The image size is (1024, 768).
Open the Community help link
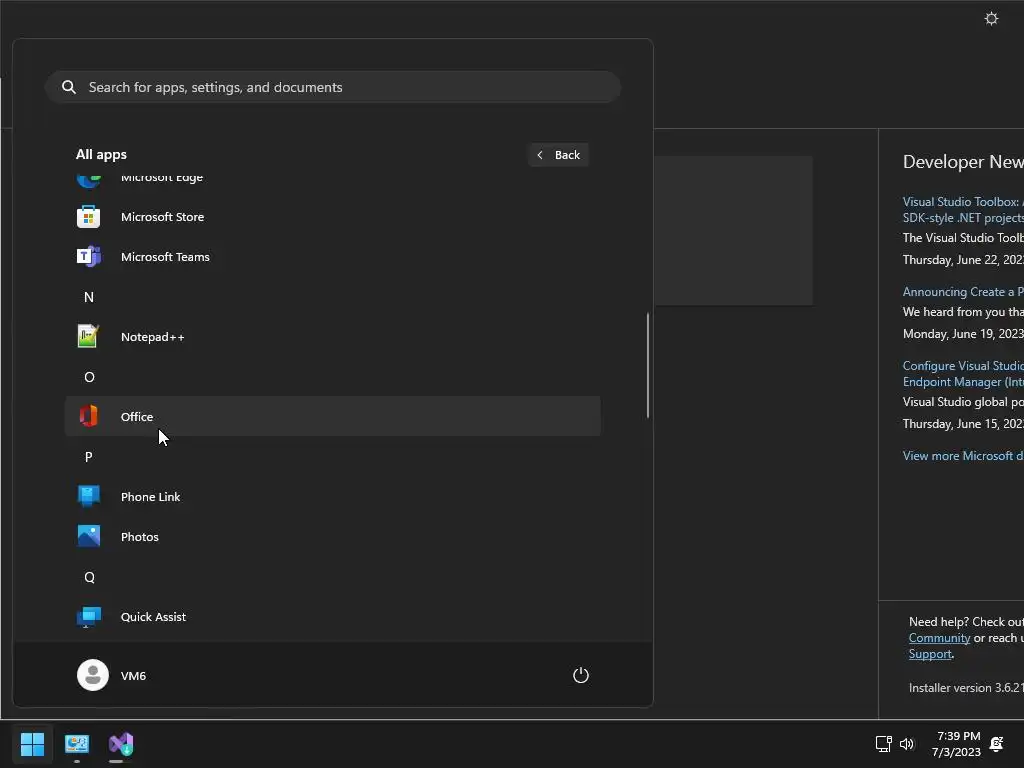click(x=939, y=638)
